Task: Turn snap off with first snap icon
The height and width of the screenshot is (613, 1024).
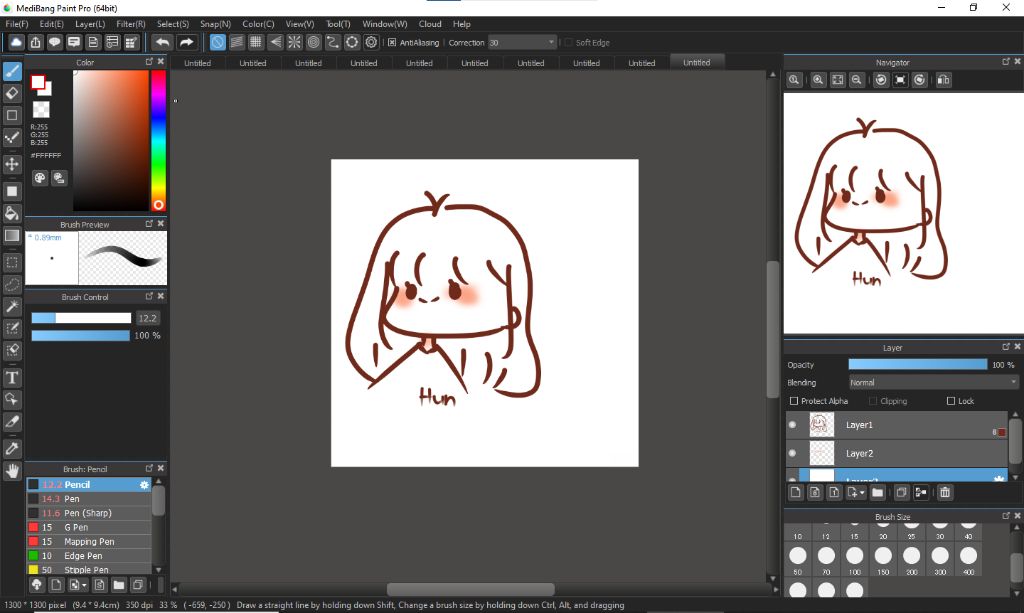Action: coord(217,42)
